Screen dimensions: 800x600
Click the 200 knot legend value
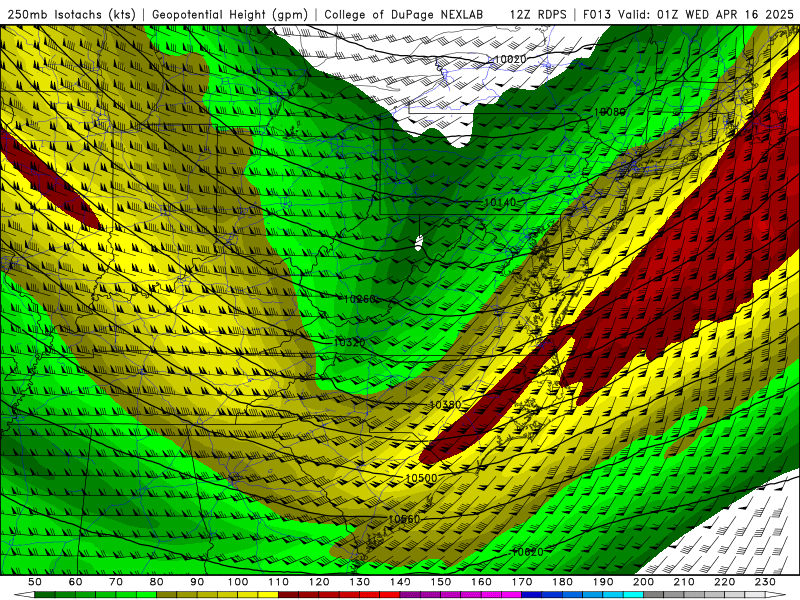tap(643, 582)
